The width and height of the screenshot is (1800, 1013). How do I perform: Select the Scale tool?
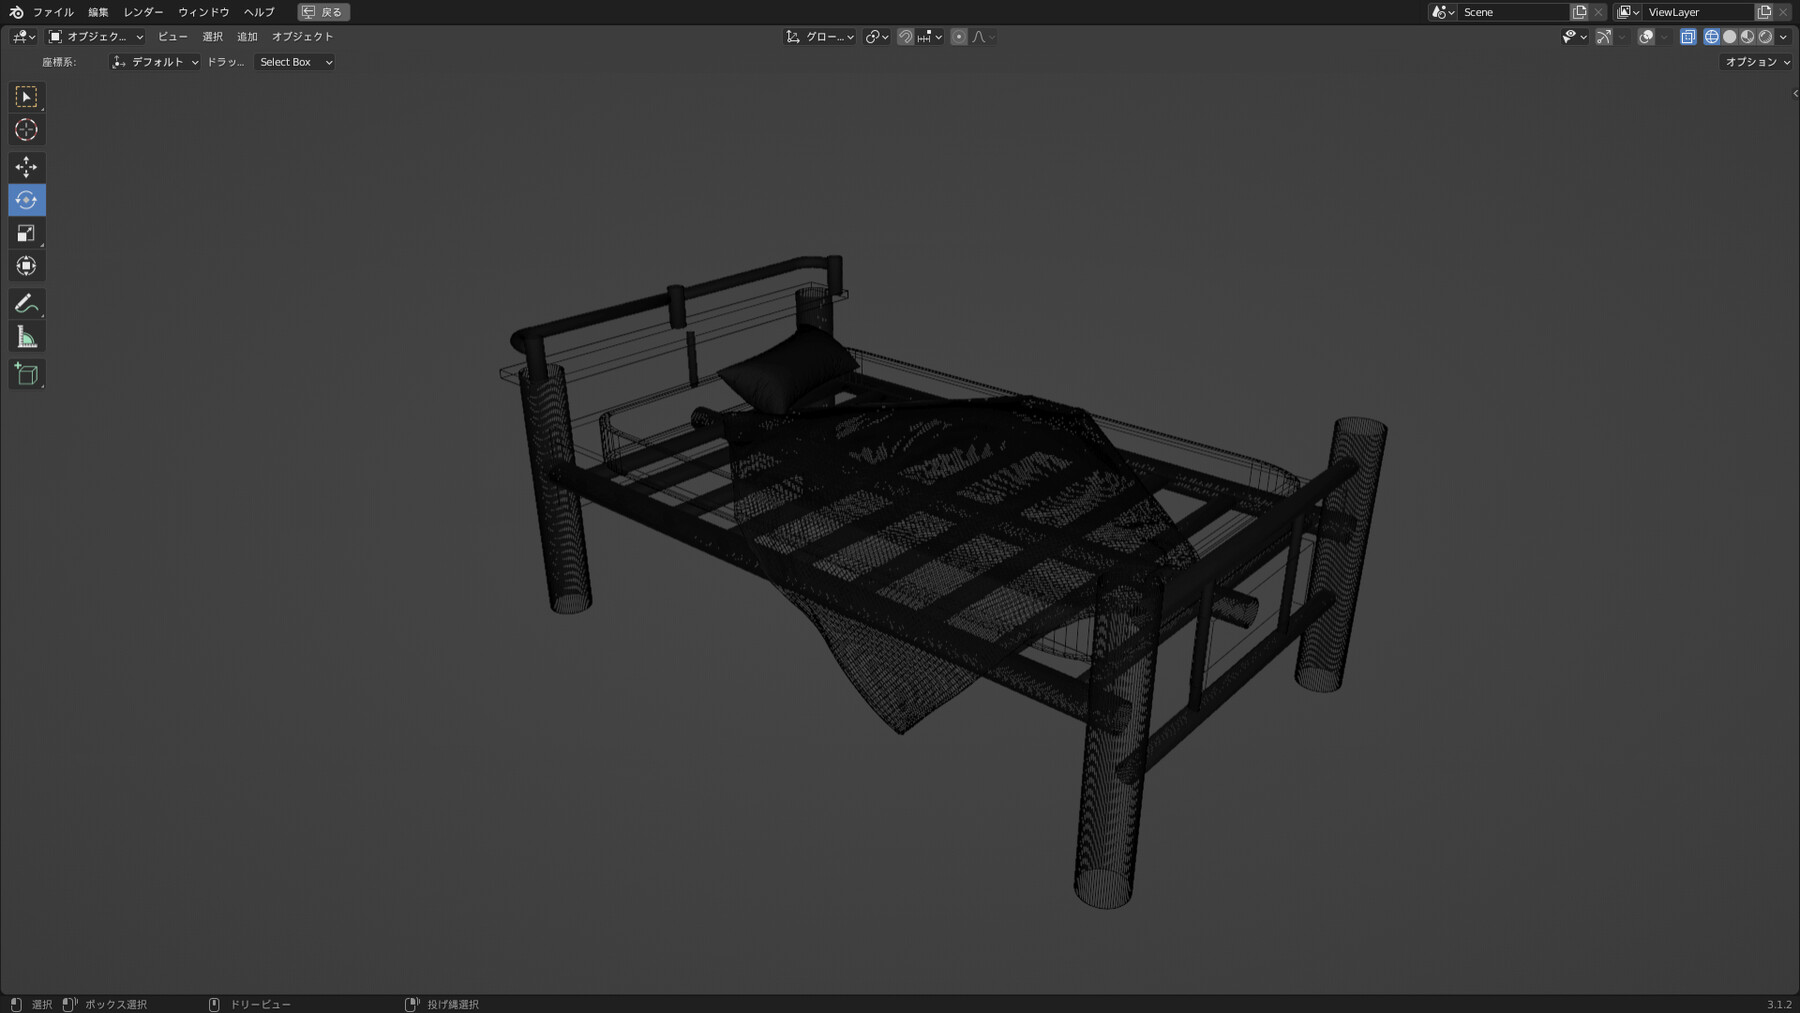tap(26, 232)
